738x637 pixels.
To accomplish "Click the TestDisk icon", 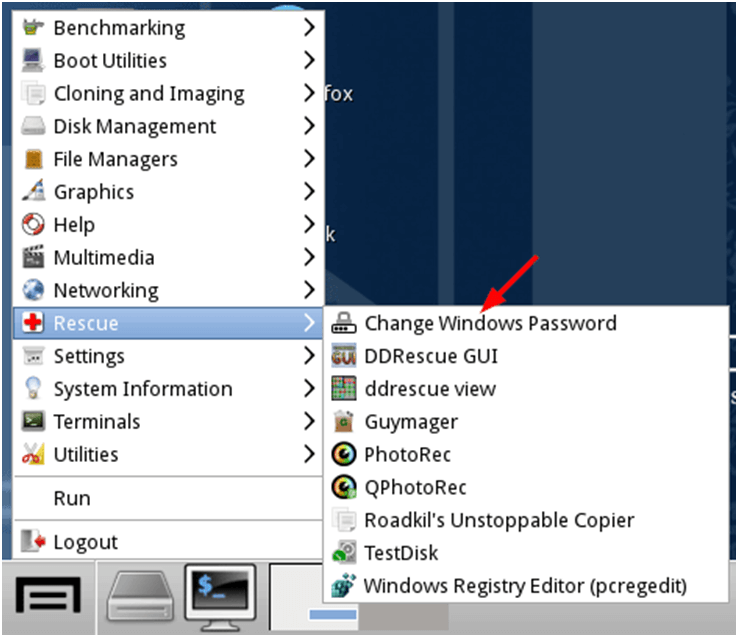I will click(x=344, y=552).
